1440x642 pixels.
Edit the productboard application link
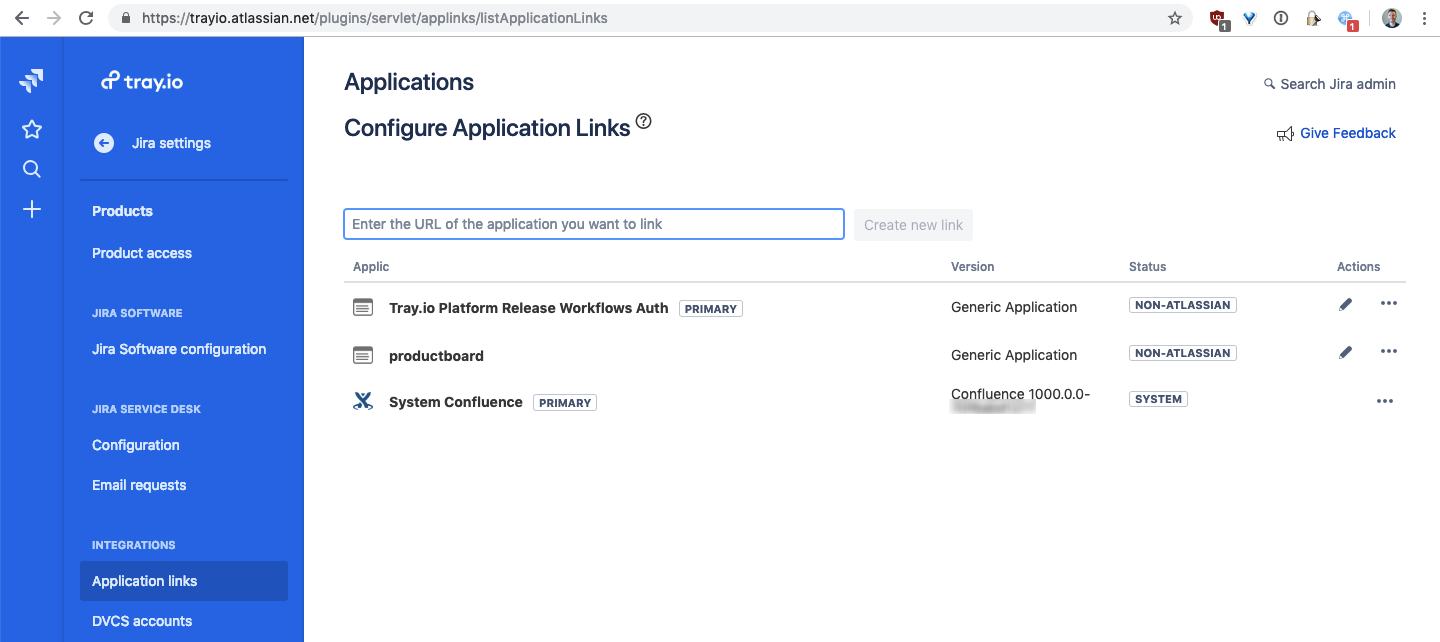[1346, 352]
